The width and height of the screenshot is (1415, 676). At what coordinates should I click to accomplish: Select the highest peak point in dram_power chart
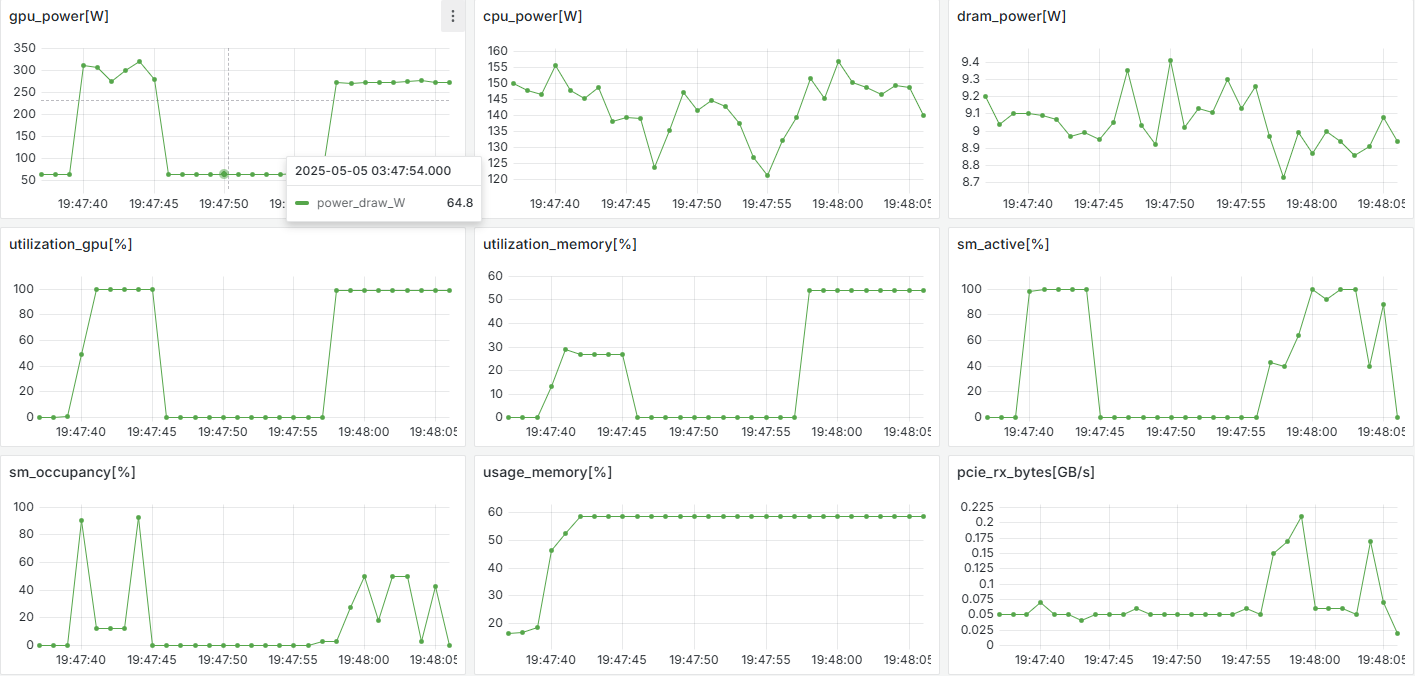(1170, 60)
